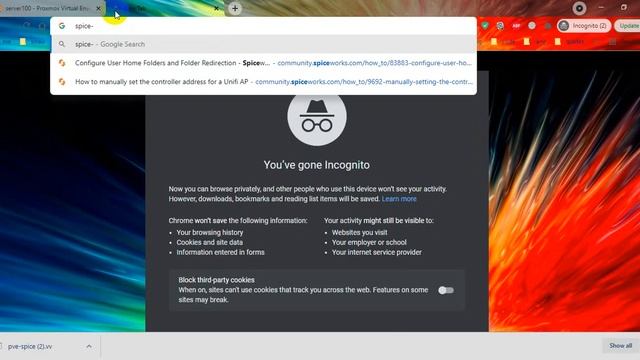The width and height of the screenshot is (640, 360).
Task: Click the restore-down window button in the title bar
Action: click(624, 7)
